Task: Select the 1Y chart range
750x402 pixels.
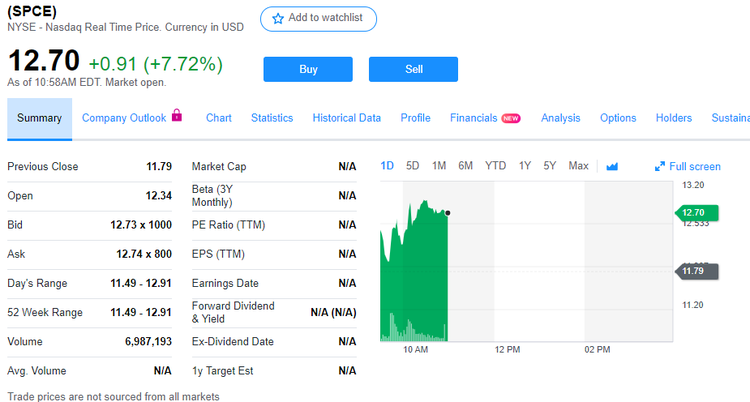Action: [x=525, y=166]
